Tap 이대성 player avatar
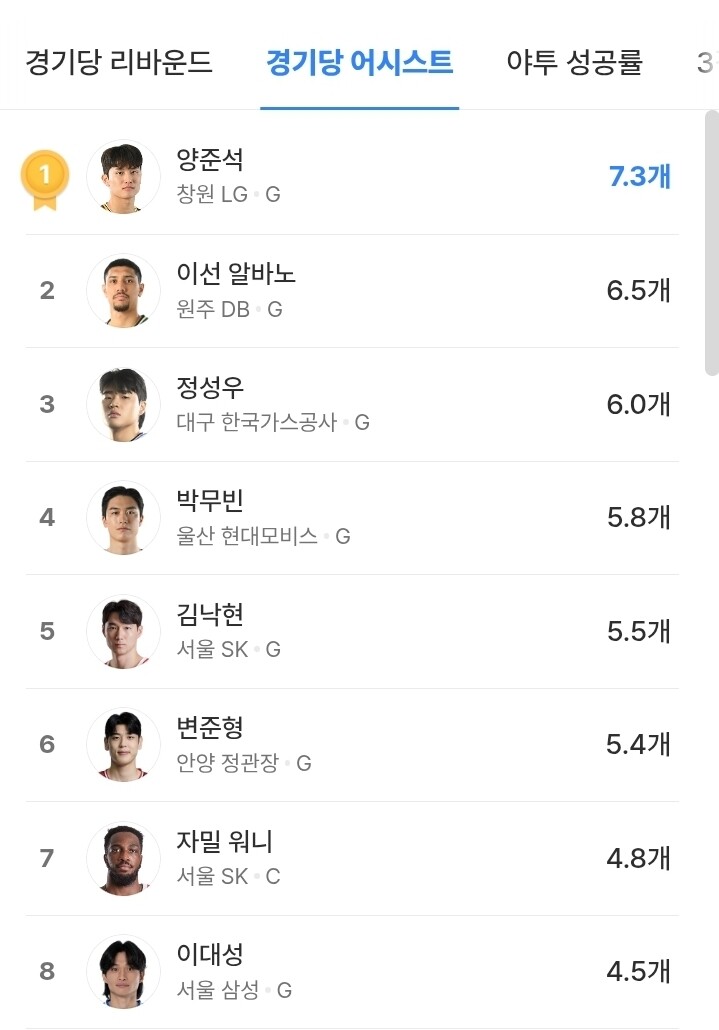Viewport: 719px width, 1030px height. (123, 971)
